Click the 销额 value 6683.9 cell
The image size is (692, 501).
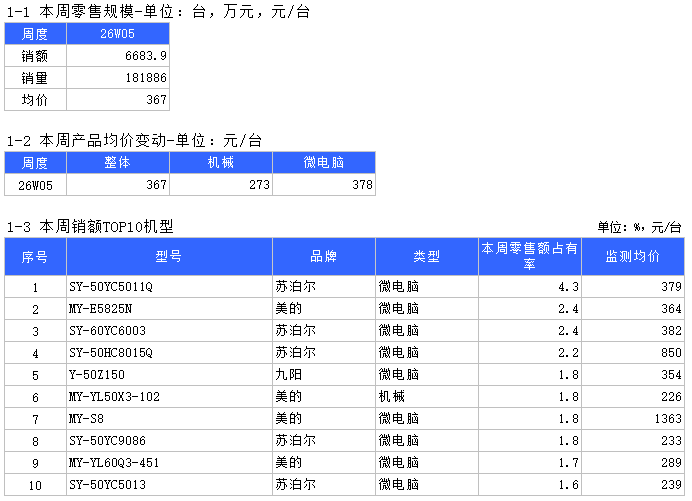(x=117, y=56)
